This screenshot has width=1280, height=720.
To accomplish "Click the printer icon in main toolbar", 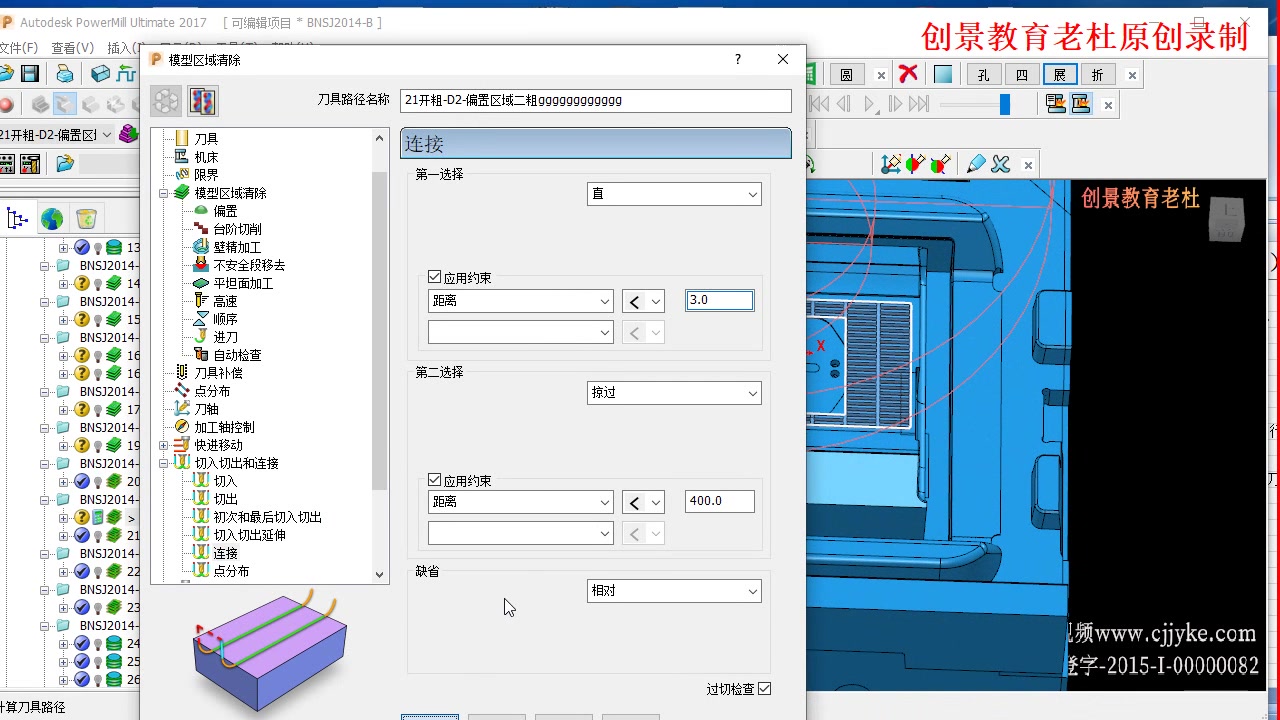I will [65, 74].
